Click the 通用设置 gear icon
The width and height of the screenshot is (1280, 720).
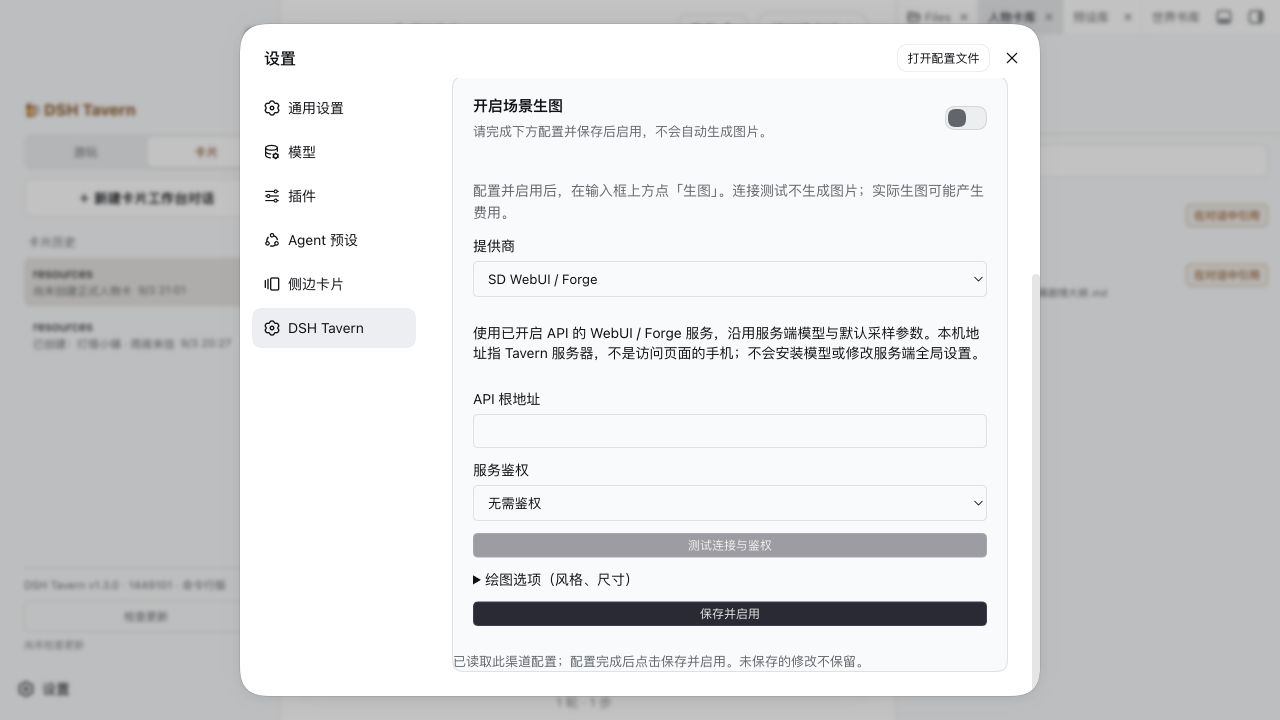(272, 108)
